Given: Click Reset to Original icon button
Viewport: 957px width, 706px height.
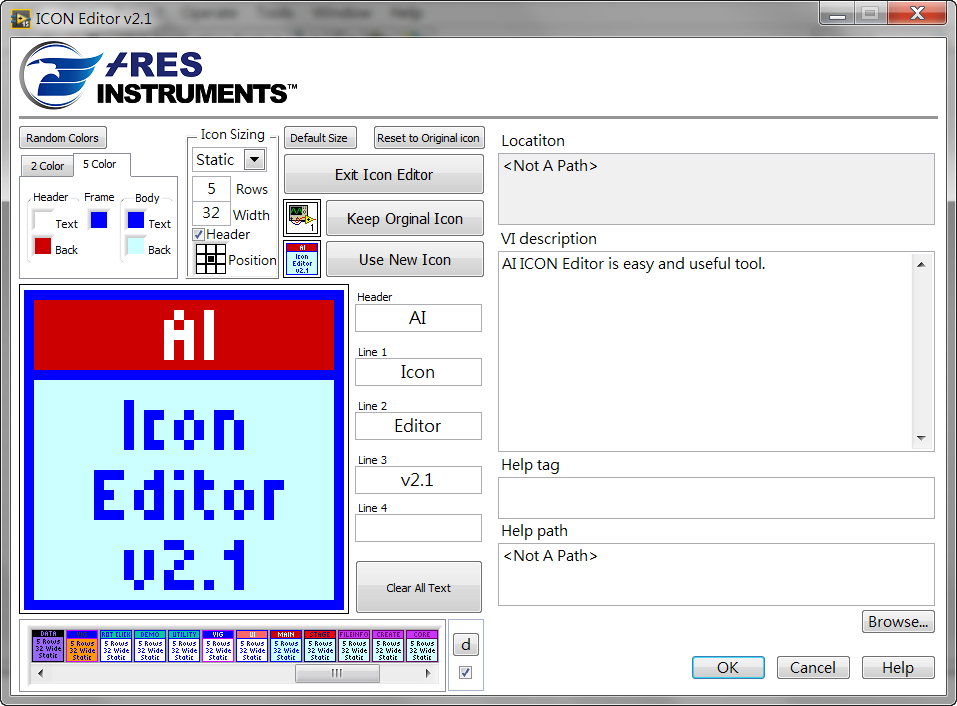Looking at the screenshot, I should pyautogui.click(x=428, y=138).
